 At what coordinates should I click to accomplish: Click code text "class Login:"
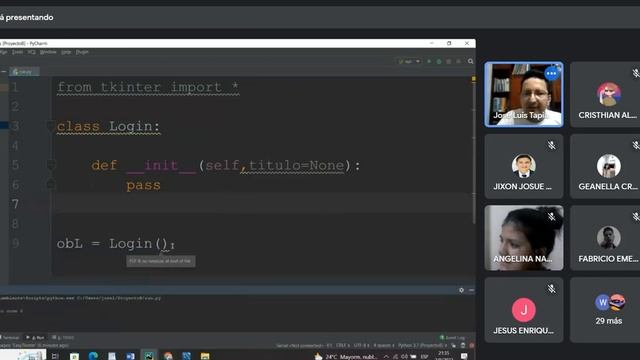109,127
